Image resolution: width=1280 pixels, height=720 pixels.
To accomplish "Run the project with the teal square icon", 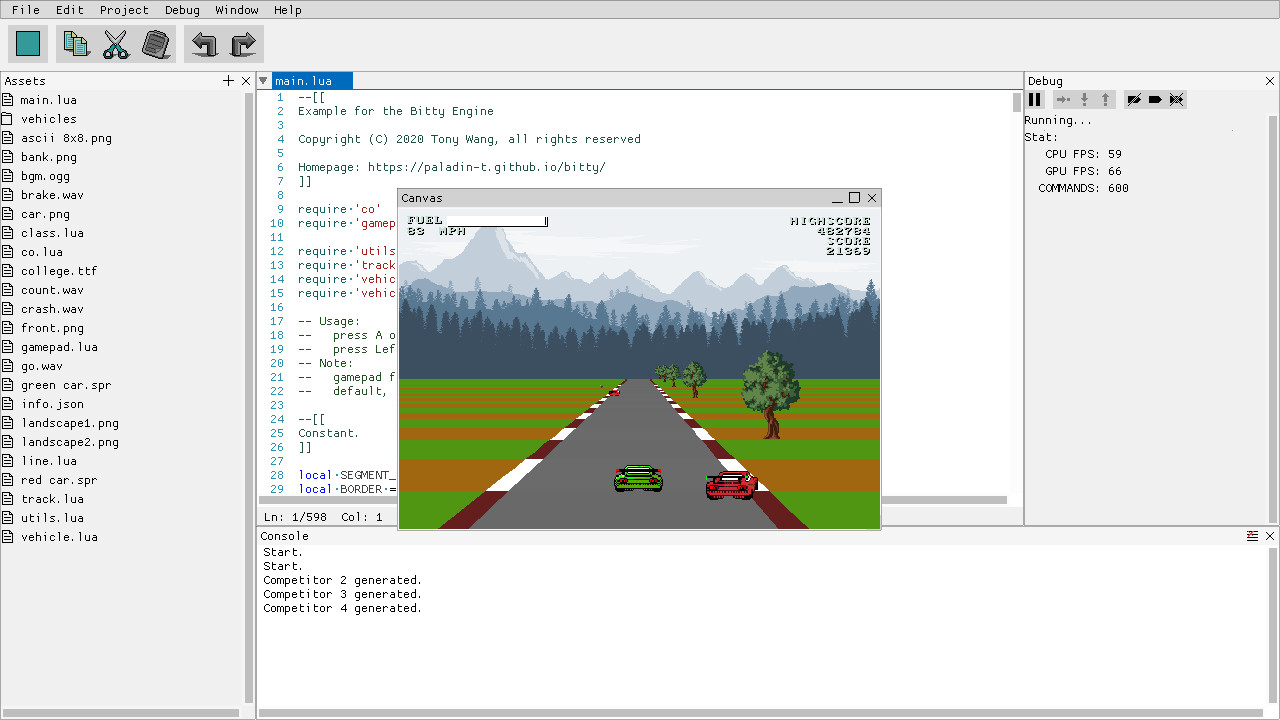I will click(27, 43).
